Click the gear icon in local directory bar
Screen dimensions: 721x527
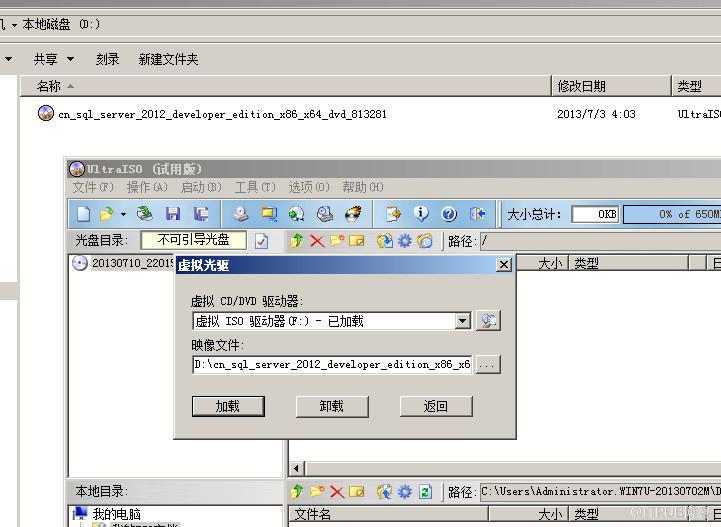click(405, 492)
